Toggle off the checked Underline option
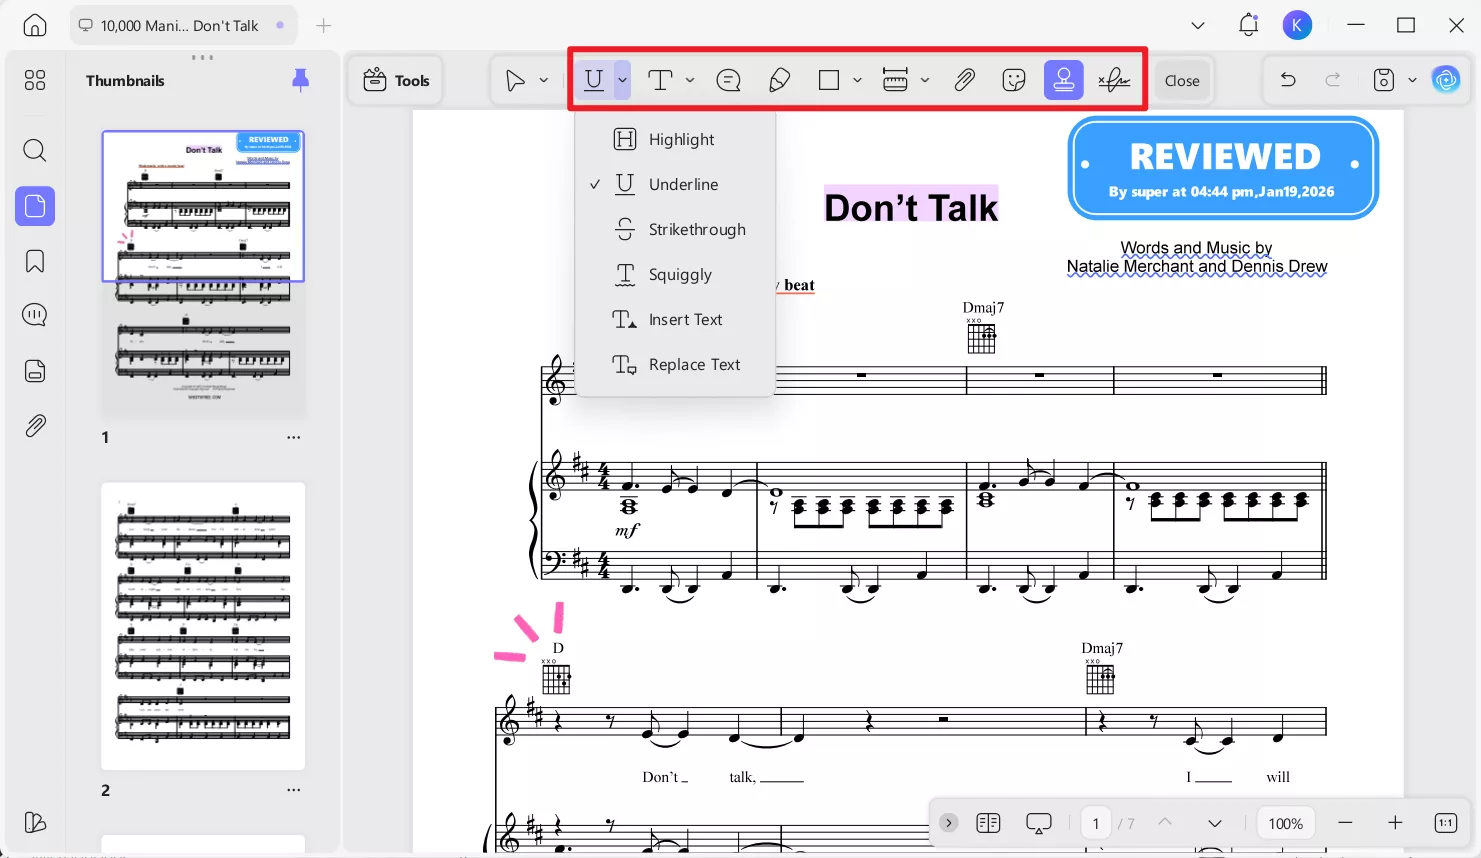The width and height of the screenshot is (1481, 858). pos(683,184)
